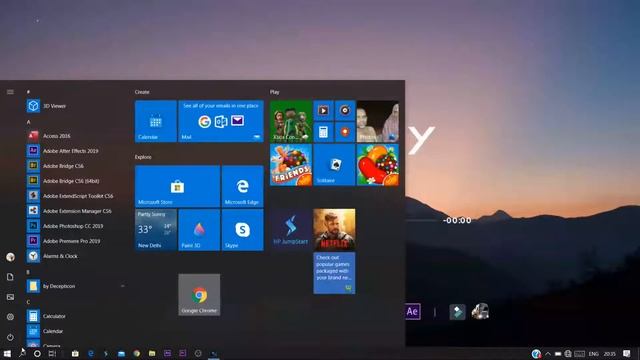The height and width of the screenshot is (360, 640).
Task: Open Adobe Extension Manager CS6
Action: [x=76, y=211]
